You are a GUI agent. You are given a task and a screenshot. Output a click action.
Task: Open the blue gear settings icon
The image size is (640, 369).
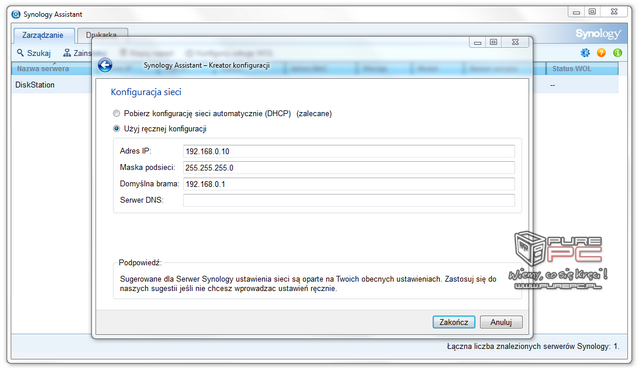(585, 53)
